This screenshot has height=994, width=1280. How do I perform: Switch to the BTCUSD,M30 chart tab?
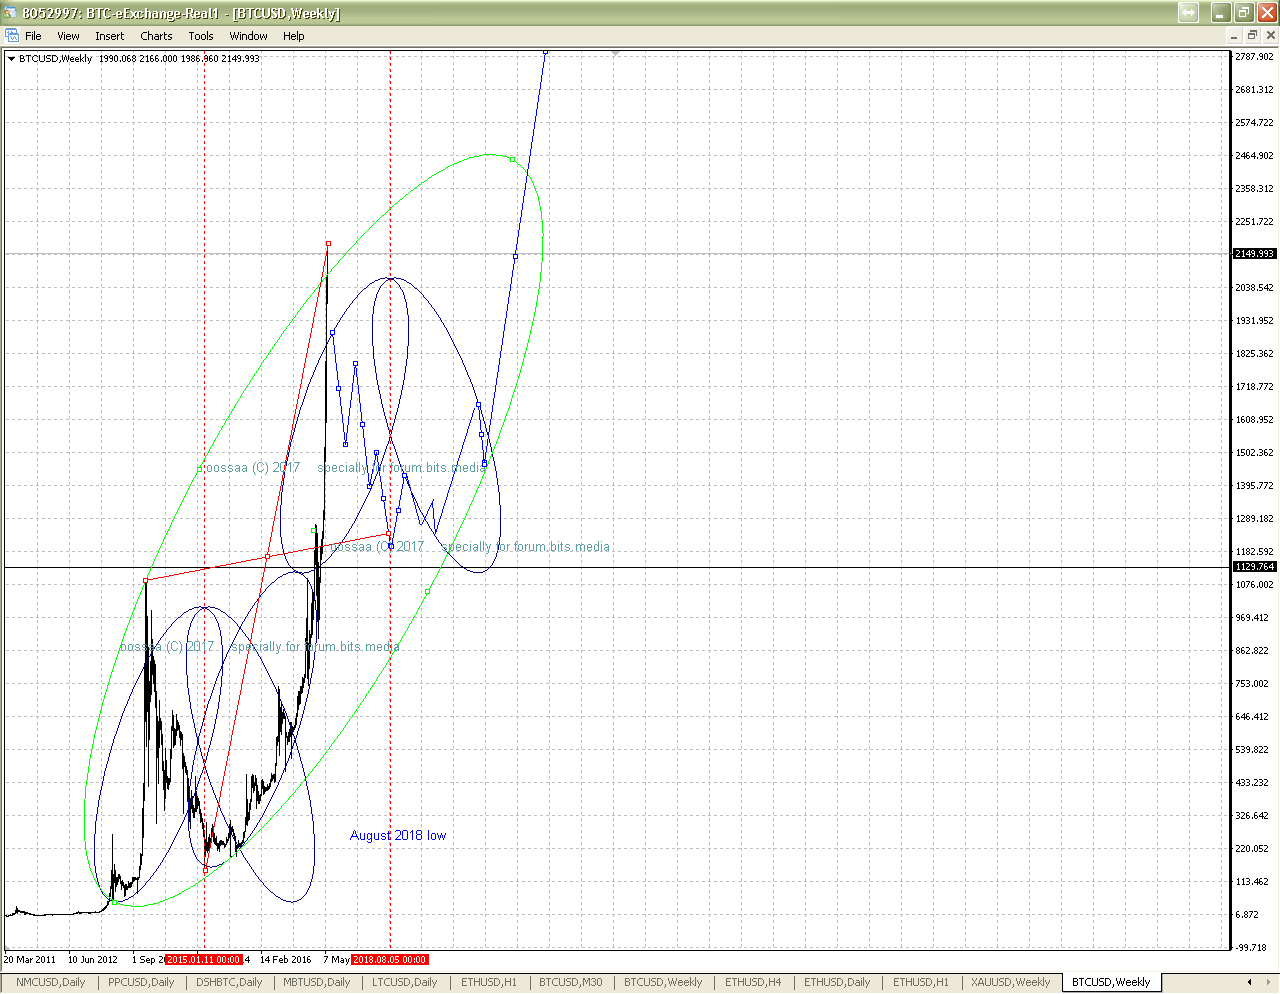(x=571, y=982)
